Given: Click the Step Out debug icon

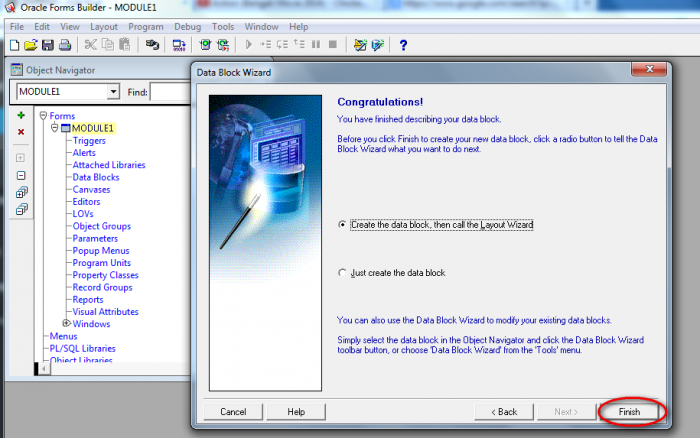Looking at the screenshot, I should 299,44.
